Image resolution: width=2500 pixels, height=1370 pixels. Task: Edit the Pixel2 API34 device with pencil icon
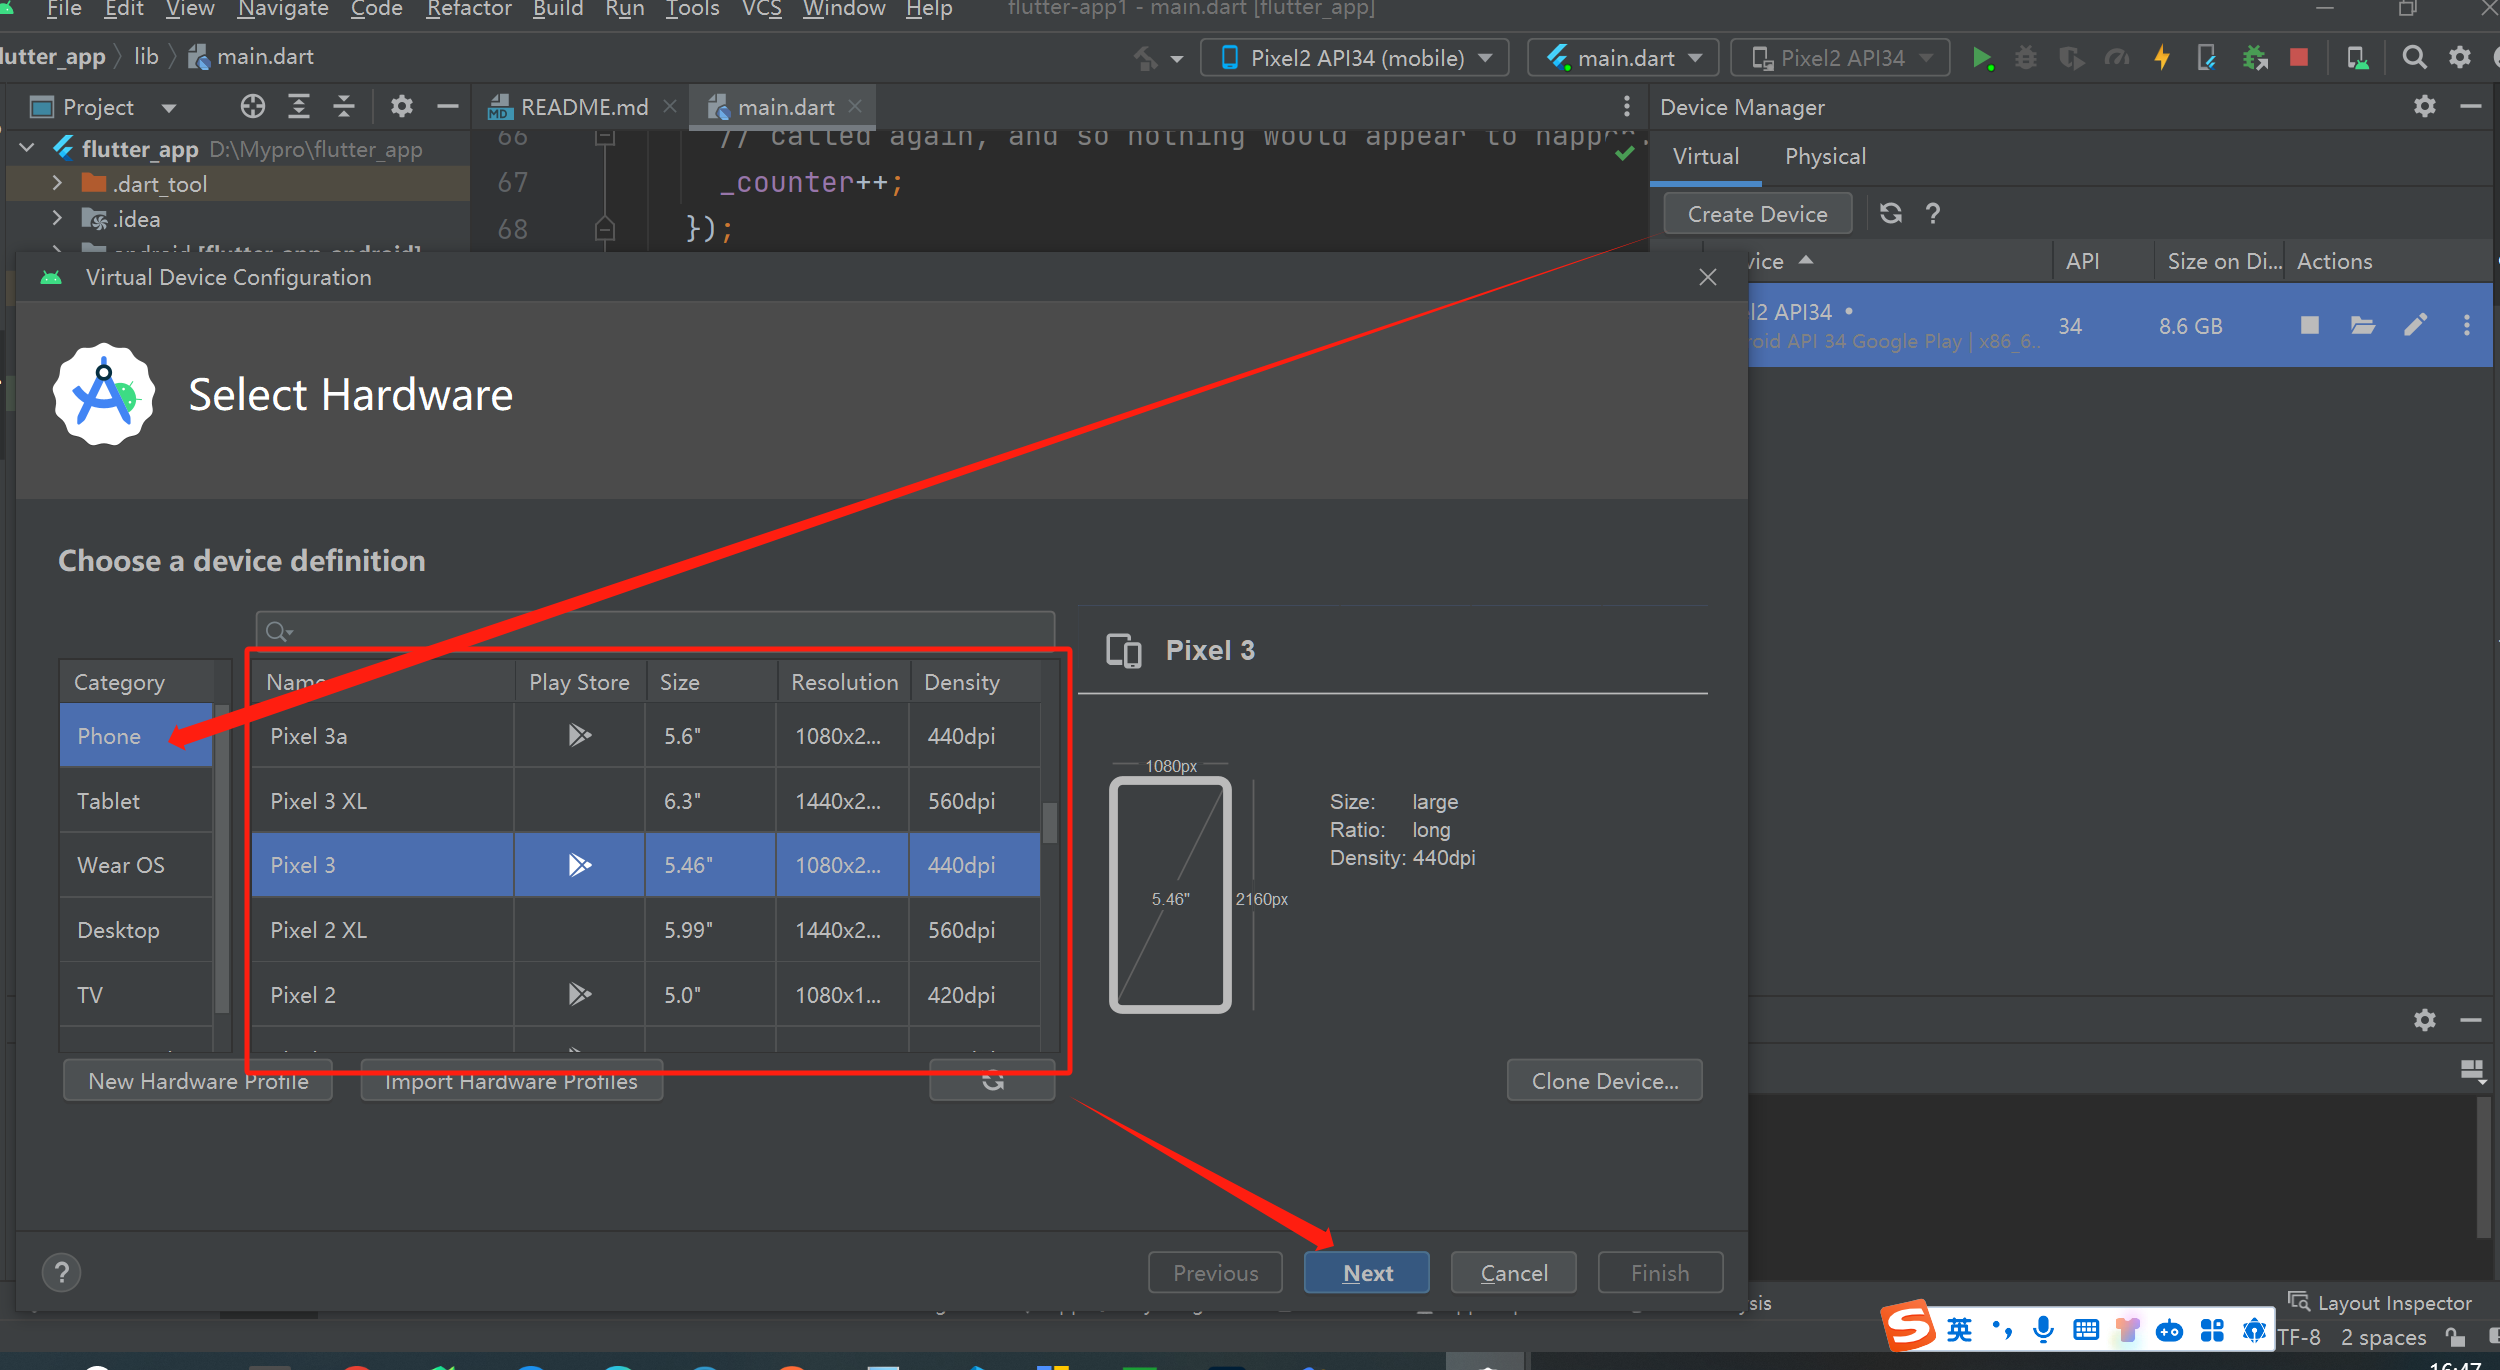pos(2415,325)
